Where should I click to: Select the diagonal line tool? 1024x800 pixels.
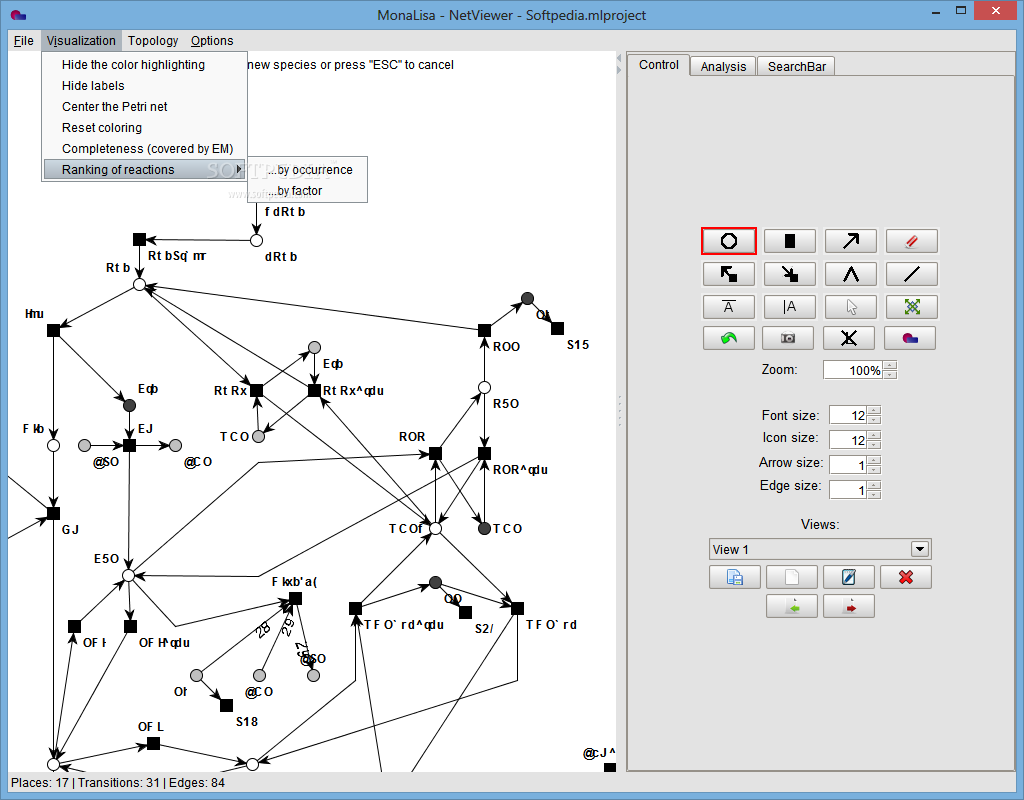pyautogui.click(x=912, y=274)
